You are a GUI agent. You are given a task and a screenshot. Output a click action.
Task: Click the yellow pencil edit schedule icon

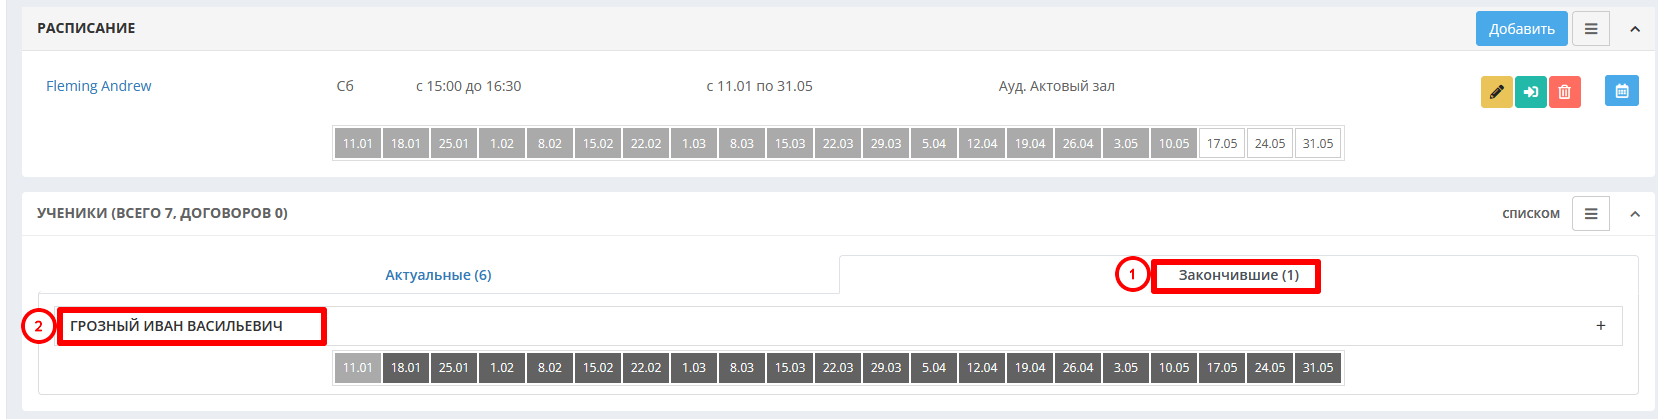(1496, 92)
